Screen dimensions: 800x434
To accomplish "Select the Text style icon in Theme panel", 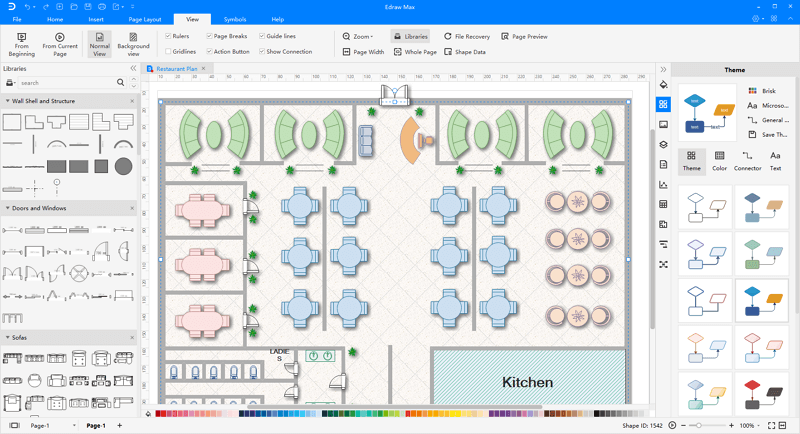I will (x=775, y=156).
